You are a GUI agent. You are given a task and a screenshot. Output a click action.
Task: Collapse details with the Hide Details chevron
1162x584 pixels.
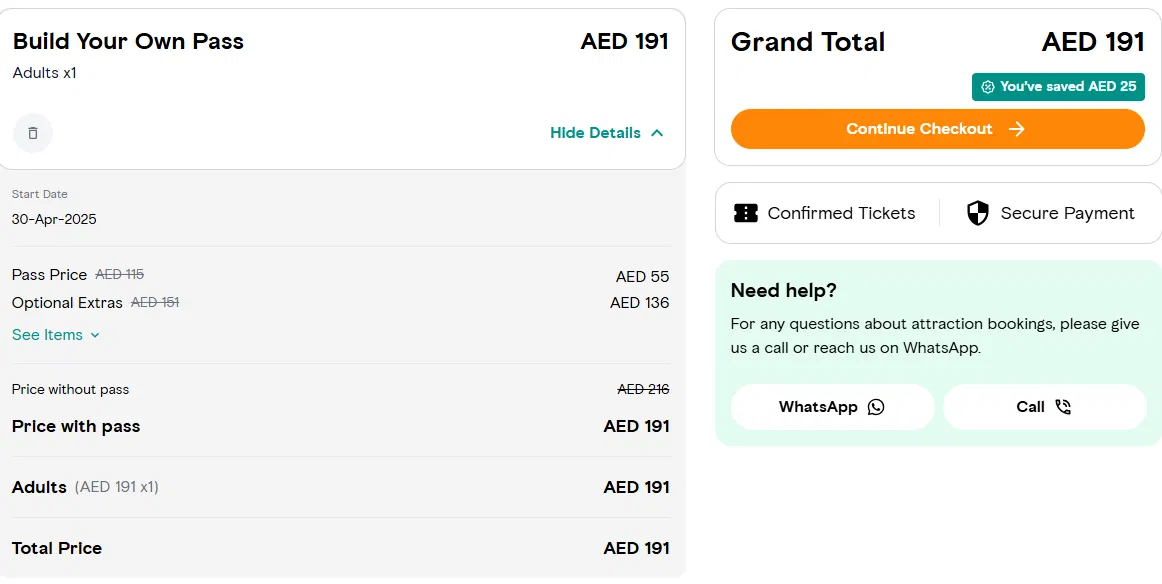tap(657, 133)
